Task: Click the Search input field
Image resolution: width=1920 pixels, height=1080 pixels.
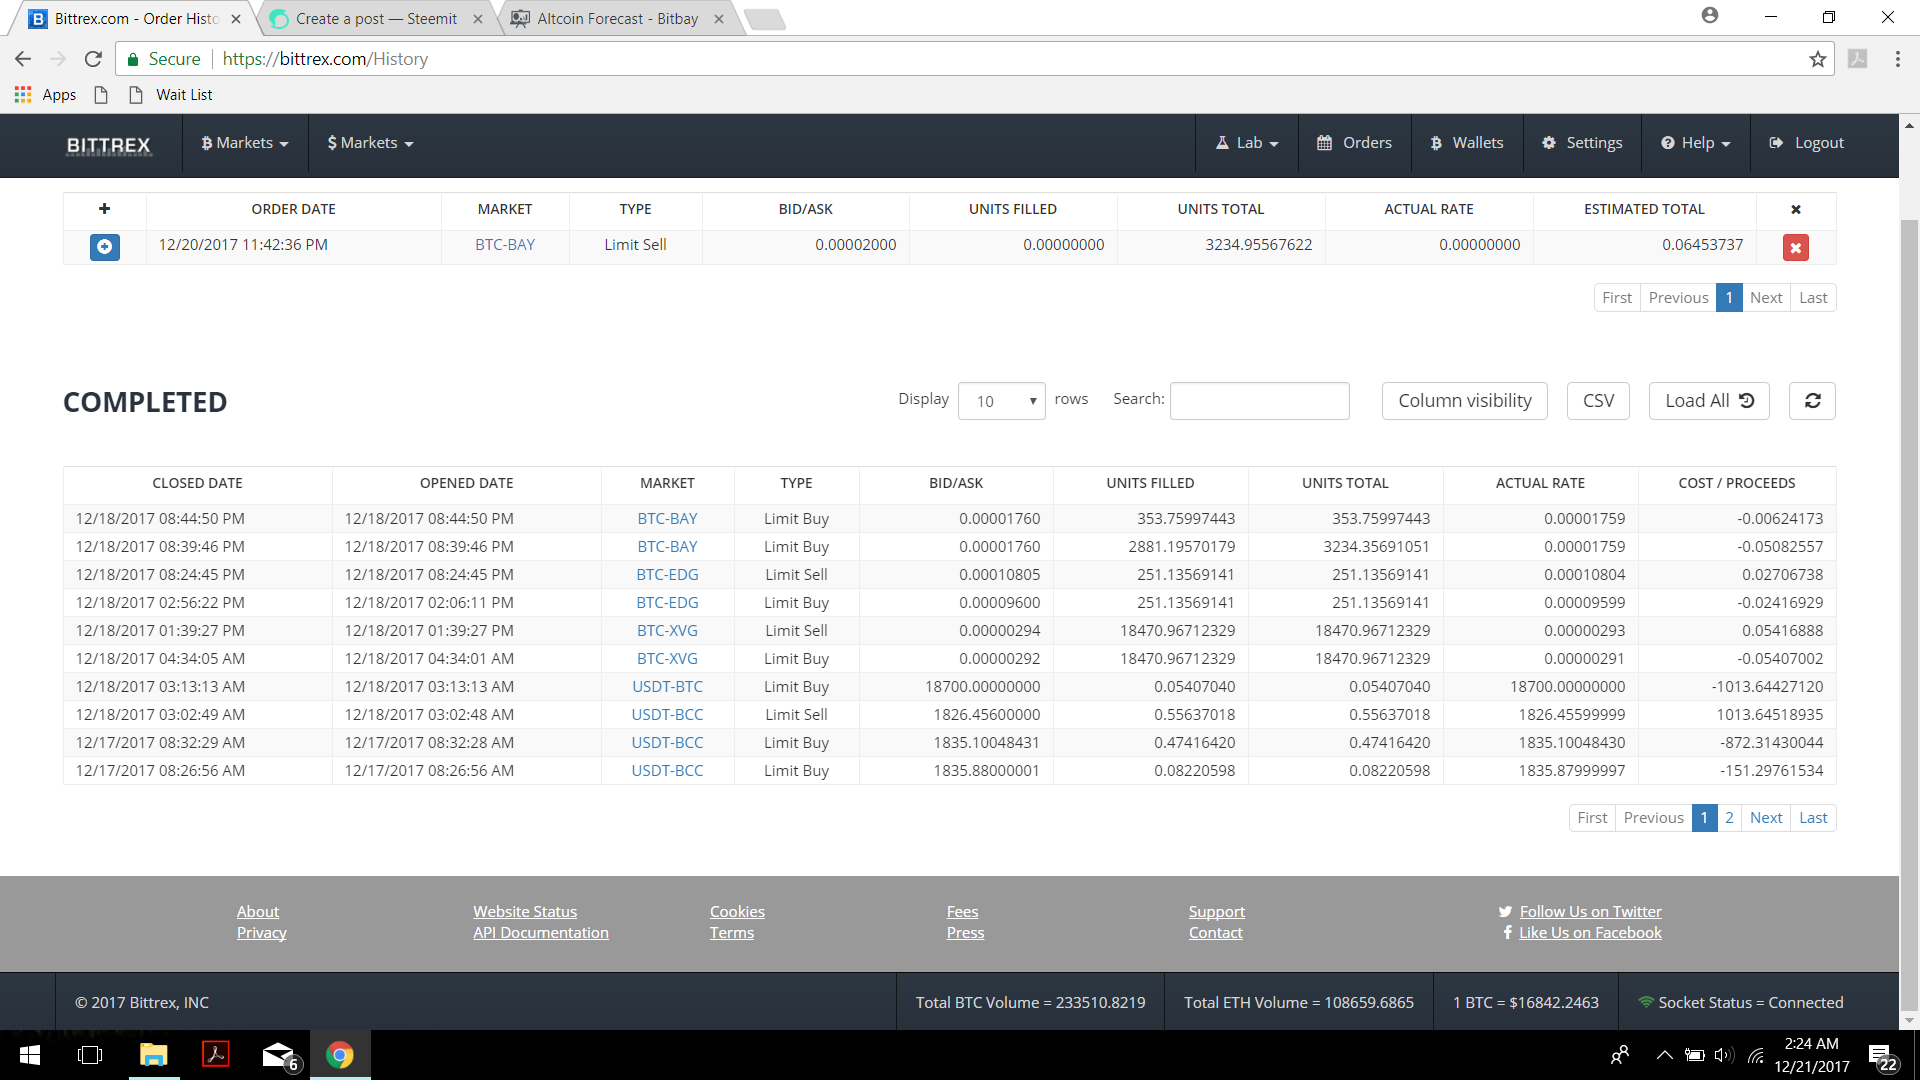Action: [1259, 401]
